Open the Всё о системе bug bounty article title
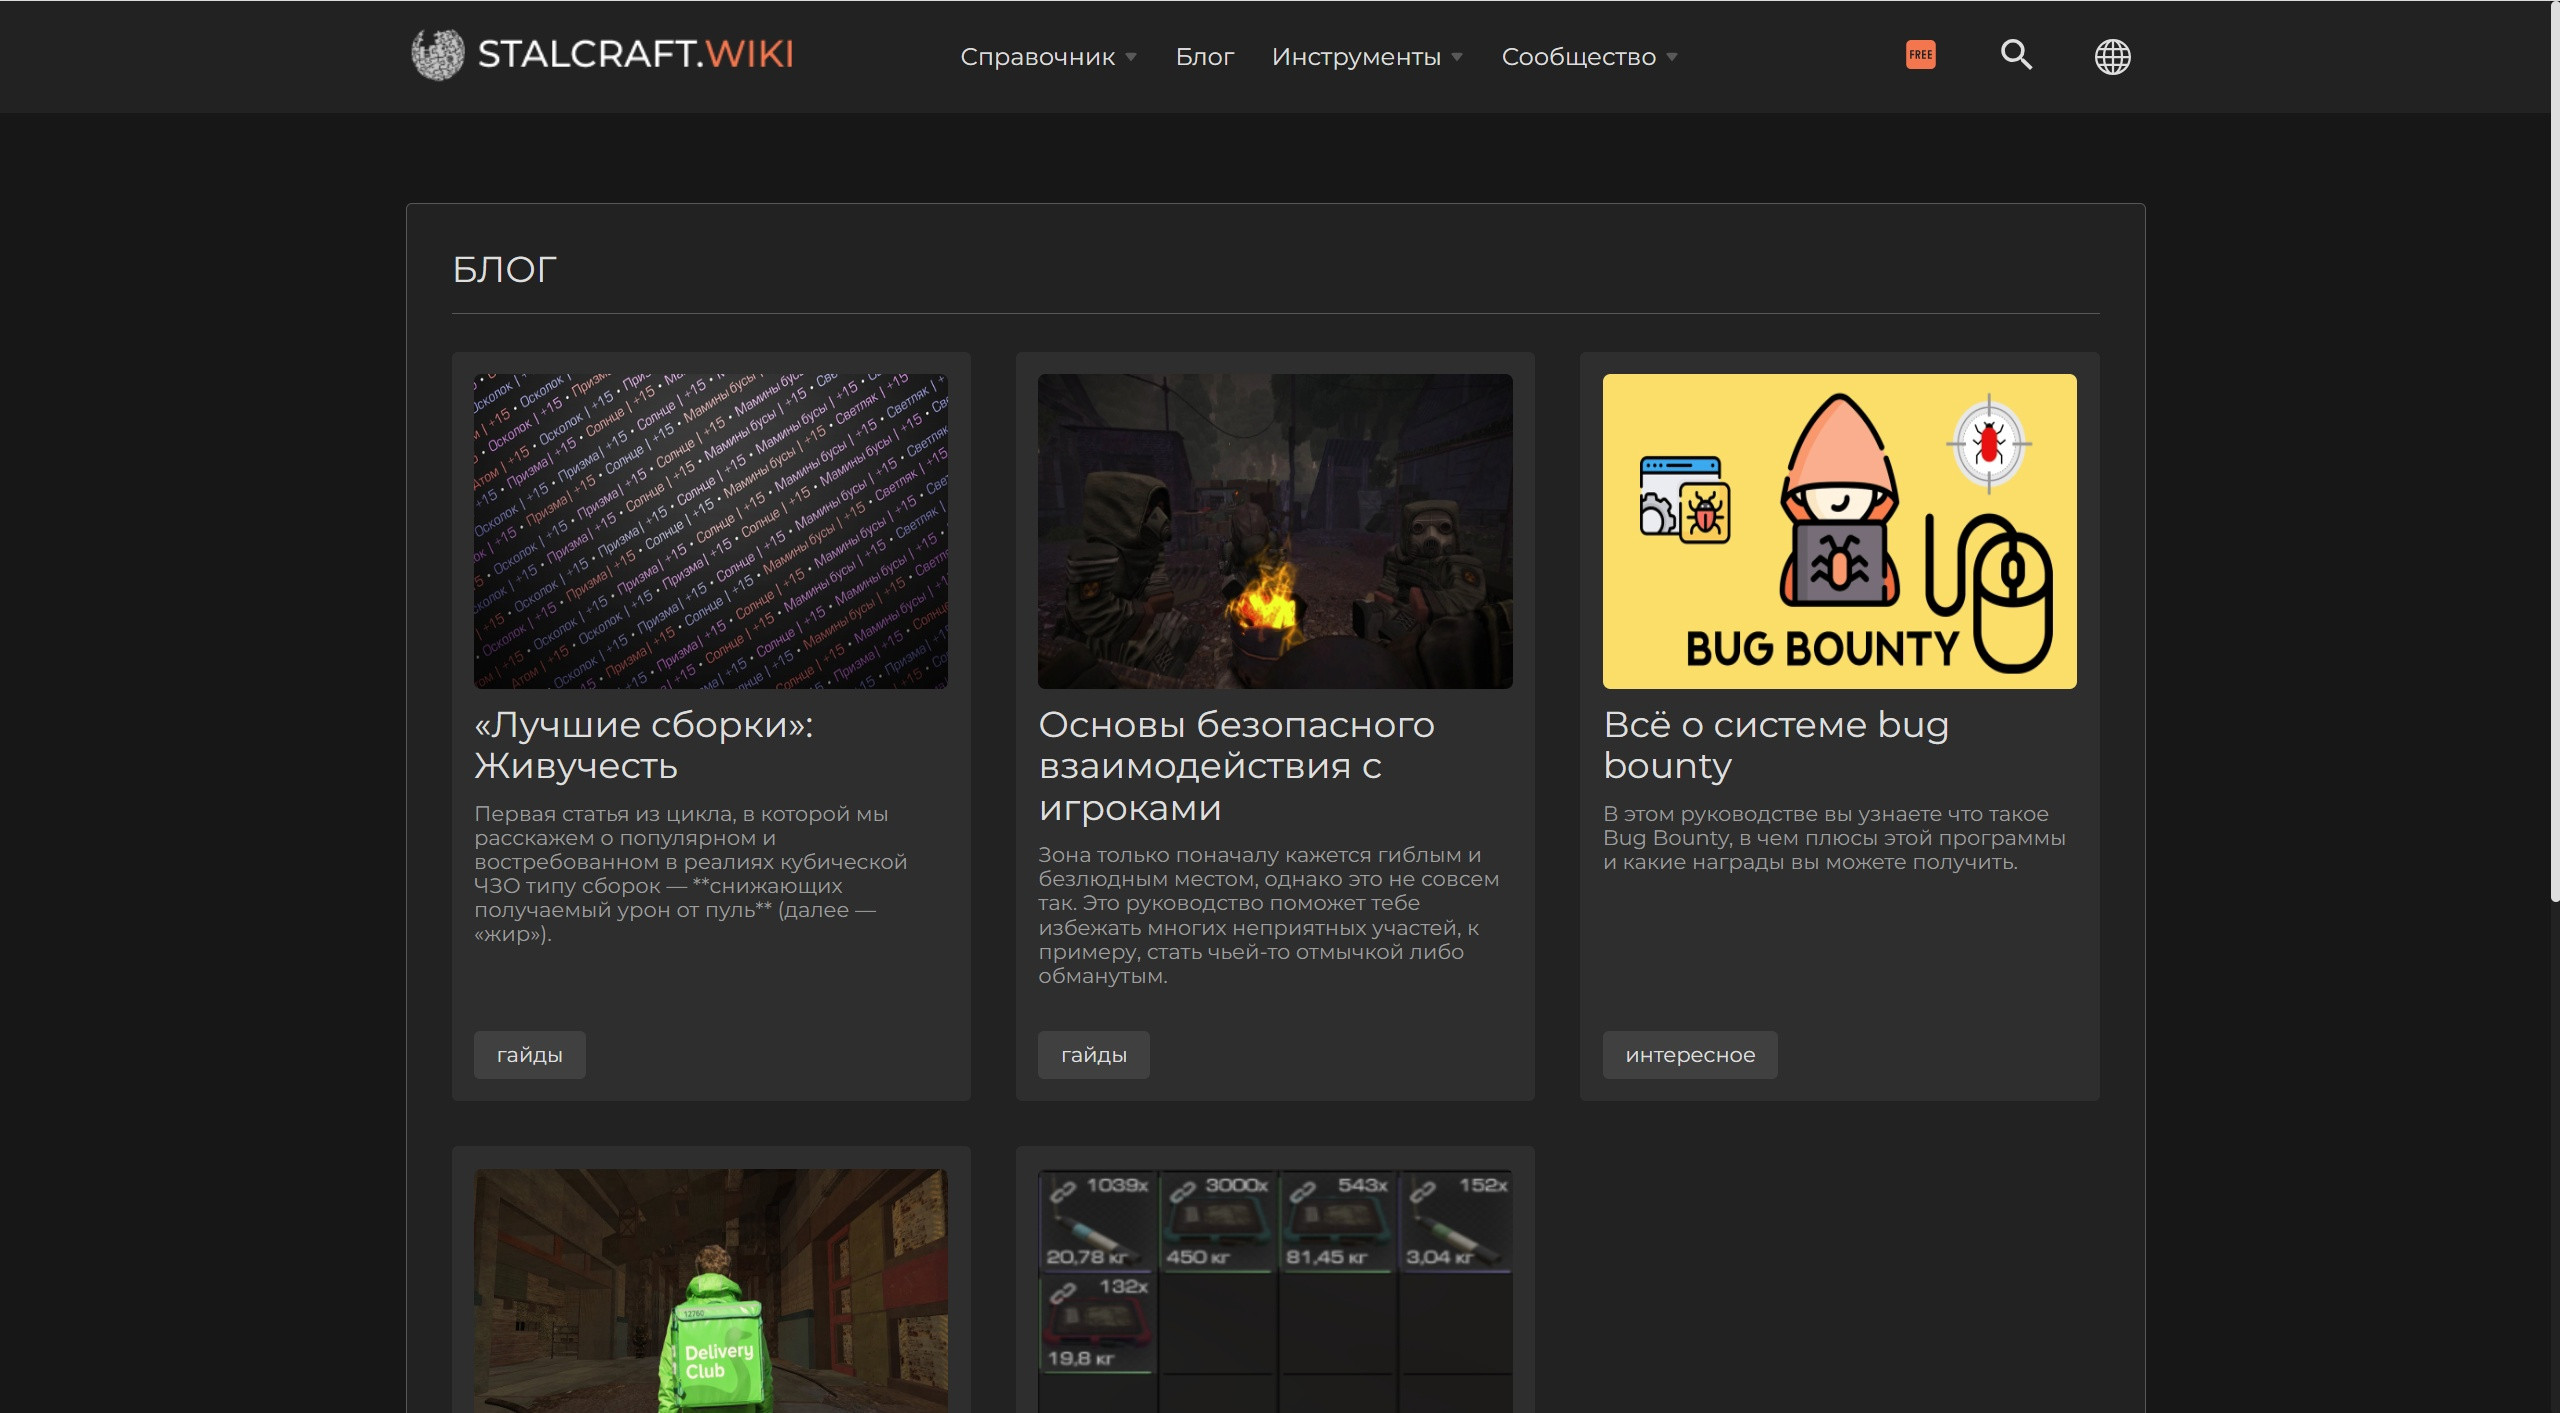The image size is (2560, 1413). click(x=1776, y=745)
